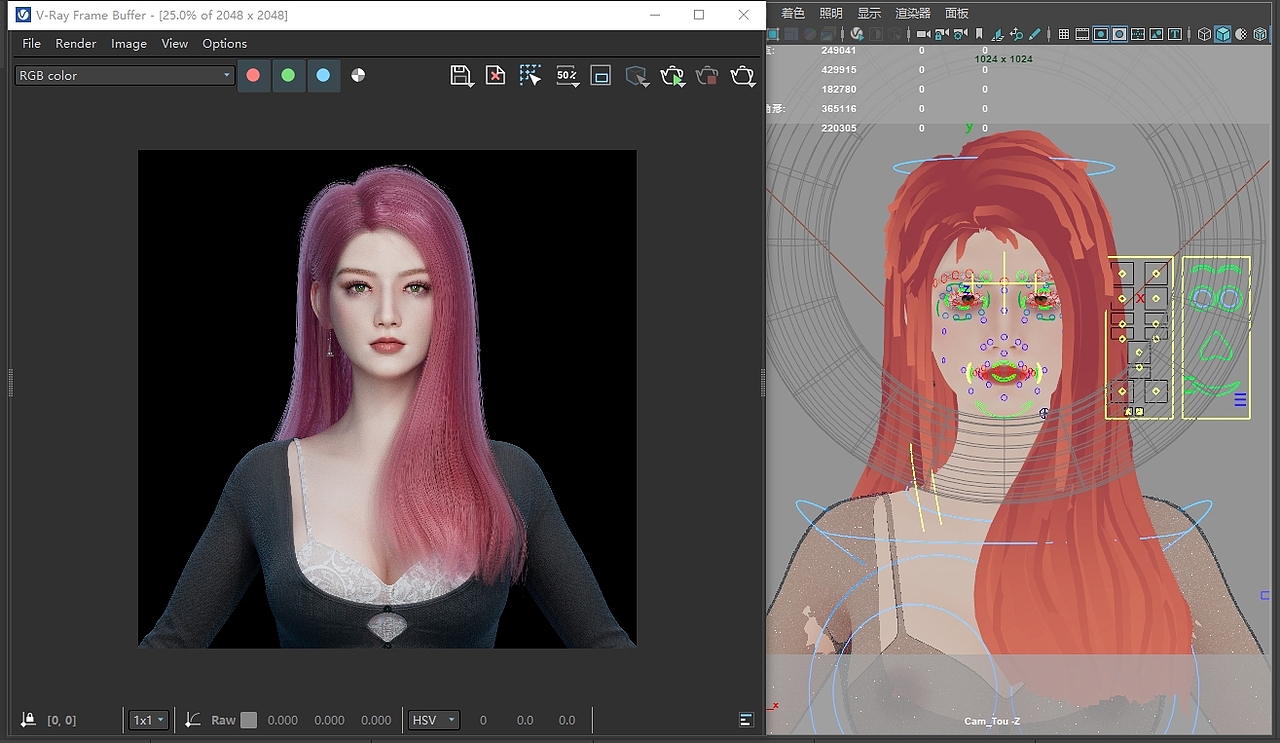Screen dimensions: 1280x743
Task: Activate the region render selection tool
Action: (x=530, y=76)
